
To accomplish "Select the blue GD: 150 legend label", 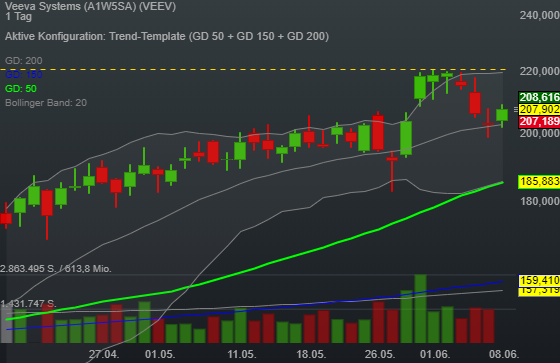I will [x=24, y=75].
